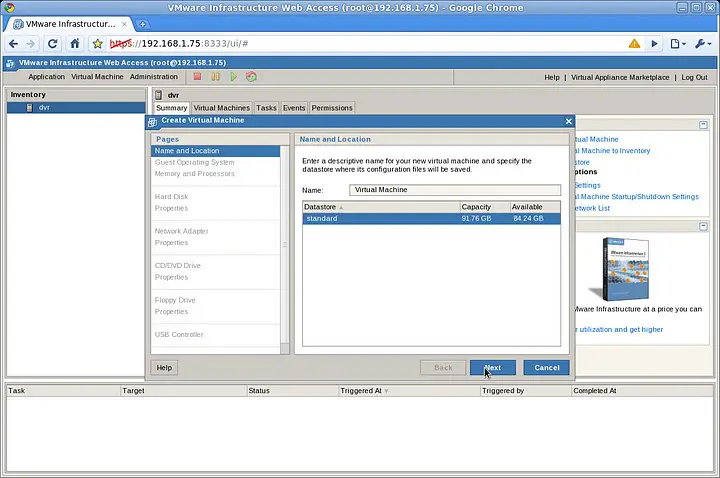Open the Application menu
The width and height of the screenshot is (720, 478).
46,77
